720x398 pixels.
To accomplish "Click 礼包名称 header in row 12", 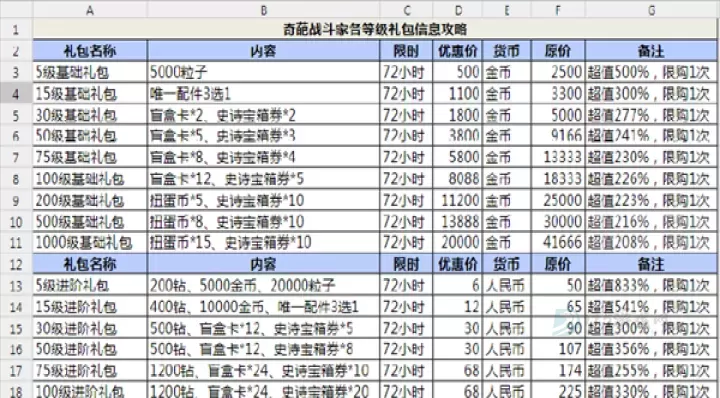I will coord(90,264).
